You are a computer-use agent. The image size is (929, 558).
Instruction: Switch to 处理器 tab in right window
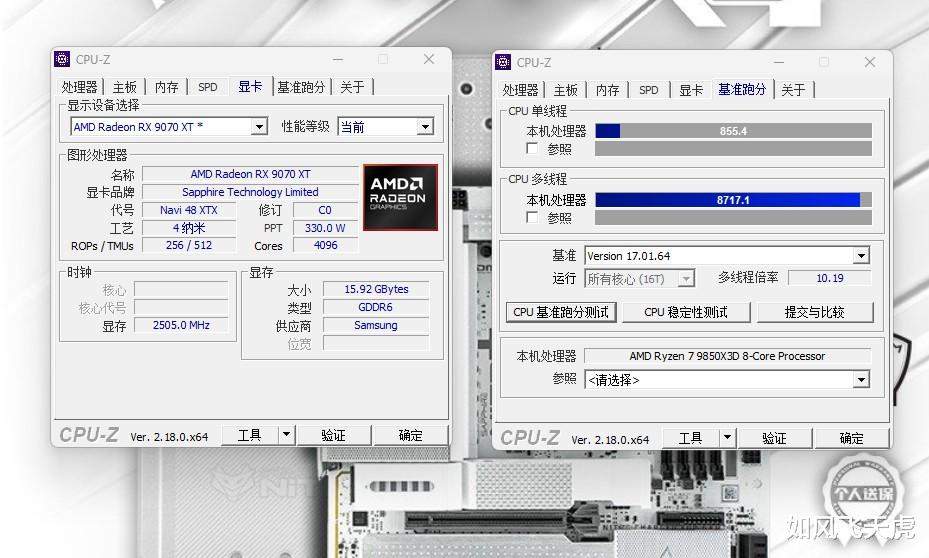point(520,90)
